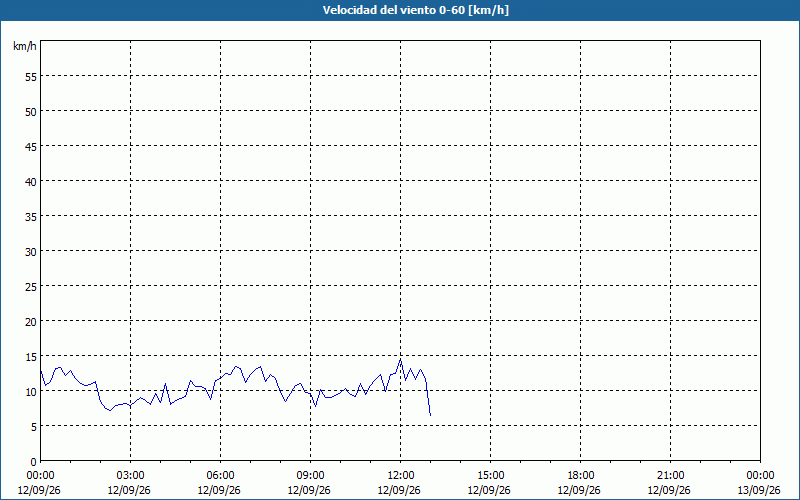Select the y-axis value '20'
This screenshot has width=800, height=500.
[x=31, y=321]
